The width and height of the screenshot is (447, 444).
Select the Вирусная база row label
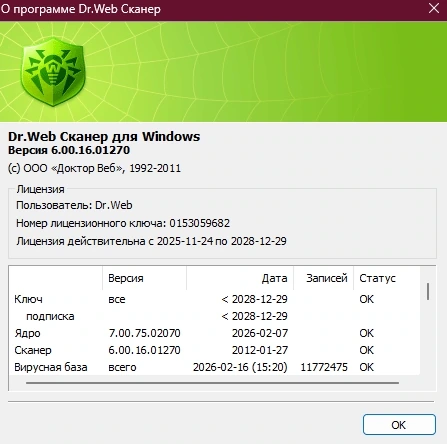pos(51,367)
